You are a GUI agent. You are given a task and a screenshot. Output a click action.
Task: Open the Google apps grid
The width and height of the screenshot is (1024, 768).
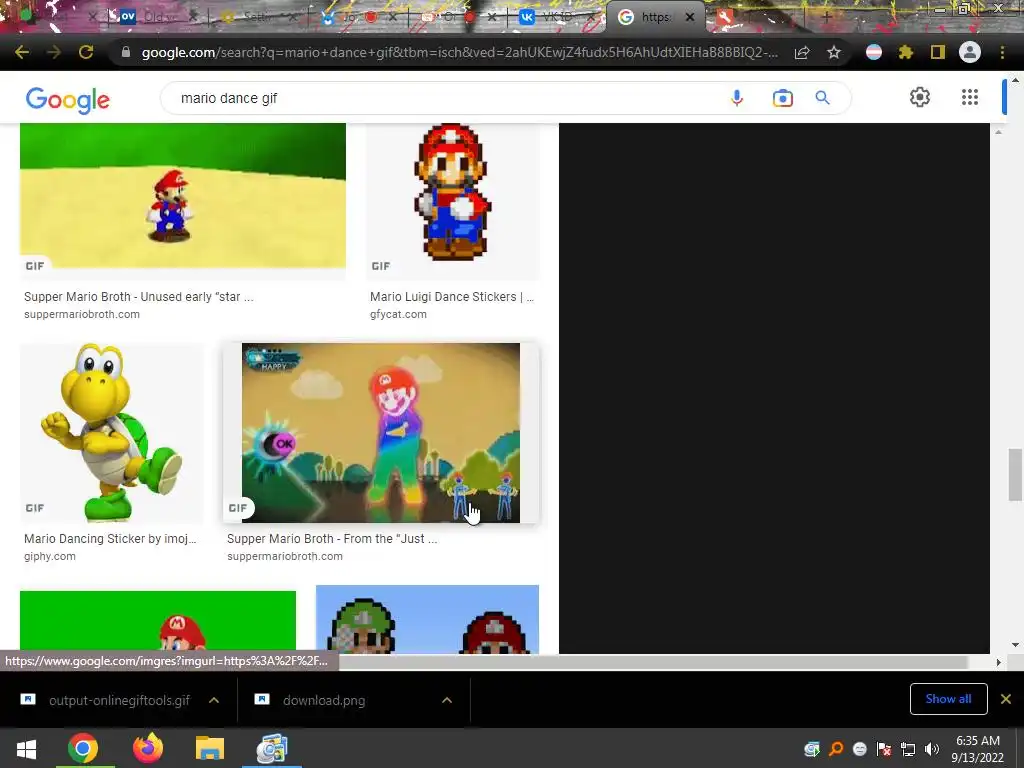[970, 97]
